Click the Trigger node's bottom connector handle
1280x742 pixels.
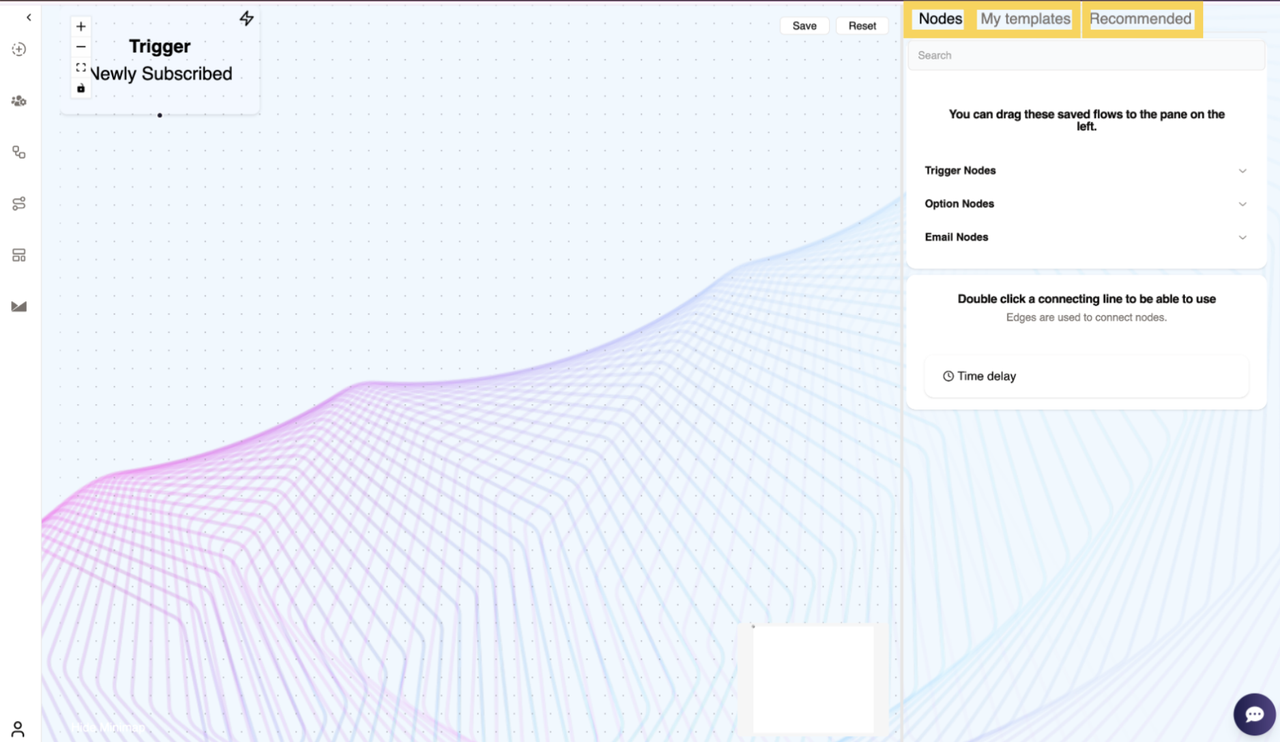tap(160, 115)
